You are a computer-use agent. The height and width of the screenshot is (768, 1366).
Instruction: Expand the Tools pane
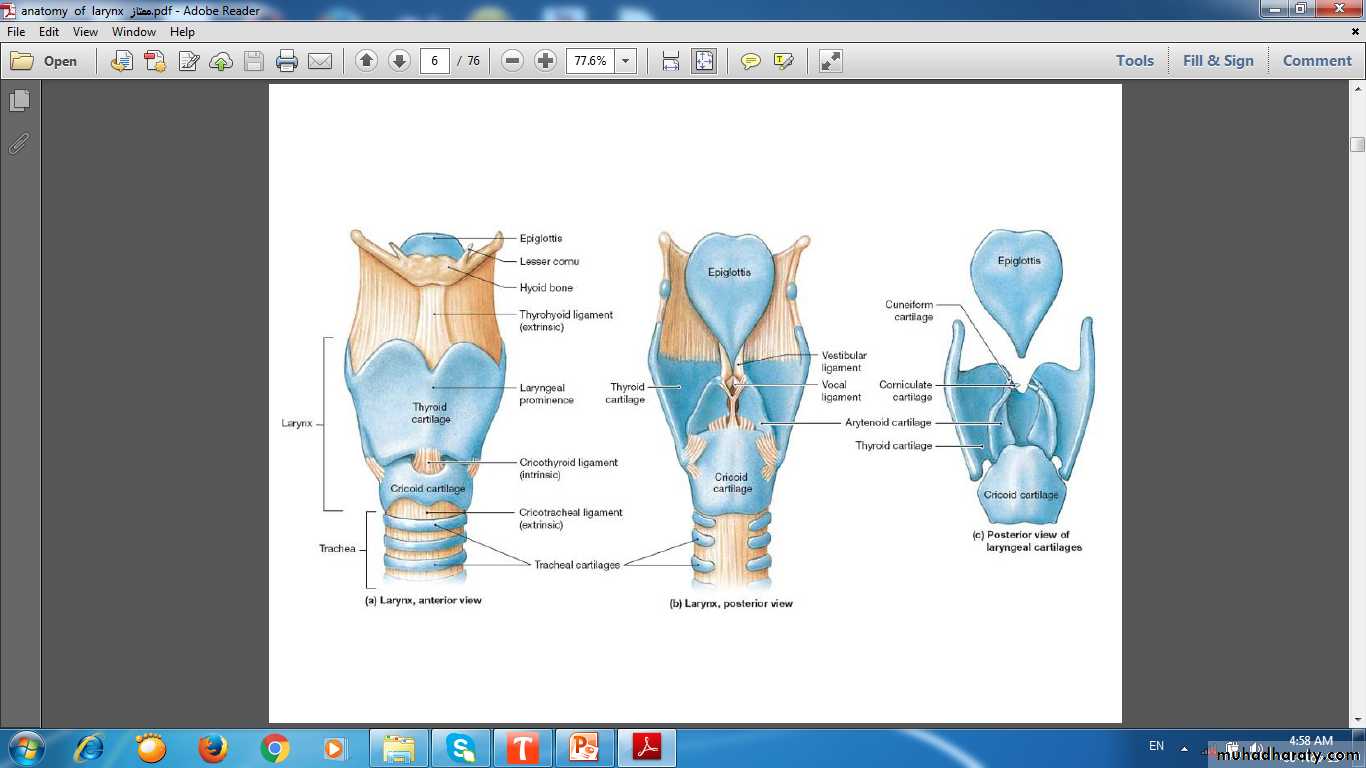pos(1134,61)
